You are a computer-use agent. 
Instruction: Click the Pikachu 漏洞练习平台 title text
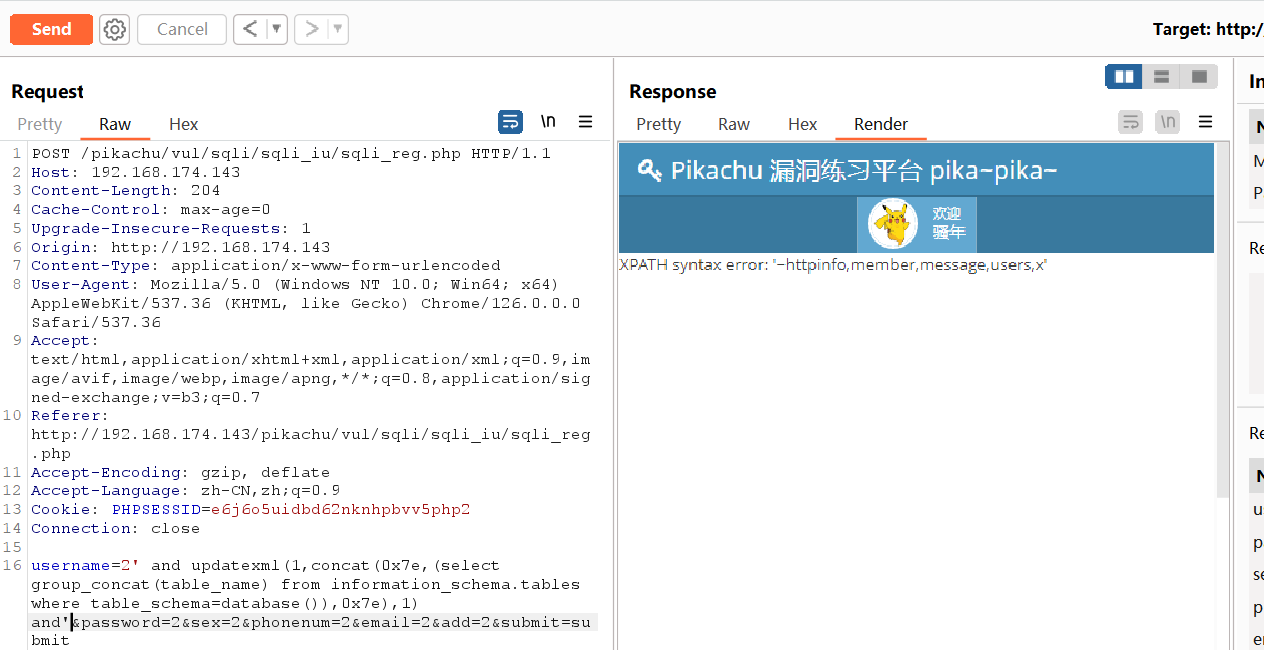tap(864, 170)
